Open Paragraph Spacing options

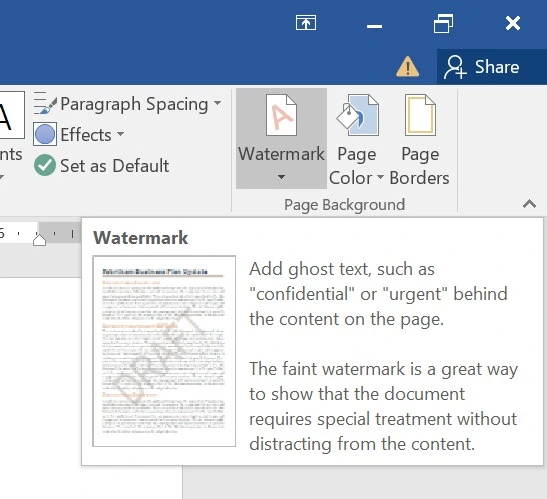tap(128, 104)
